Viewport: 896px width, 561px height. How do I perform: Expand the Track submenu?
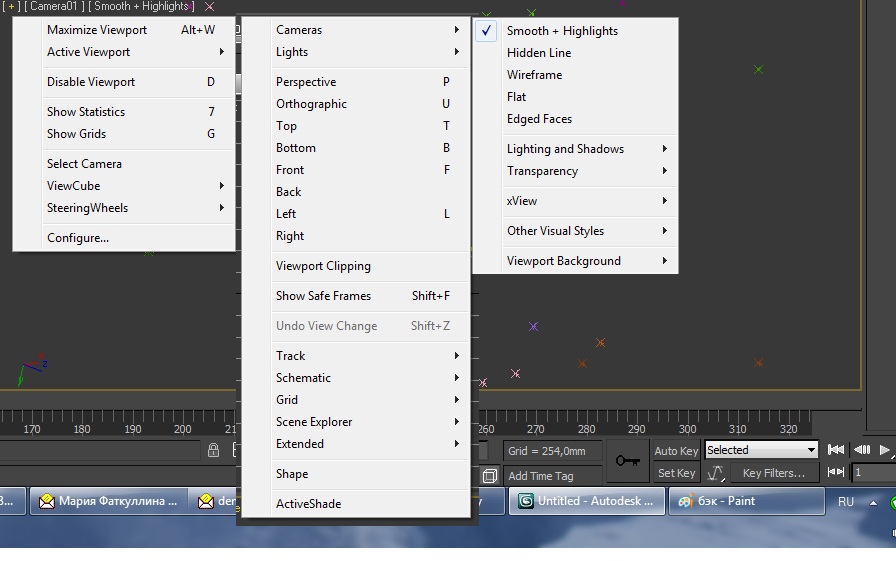[x=357, y=355]
